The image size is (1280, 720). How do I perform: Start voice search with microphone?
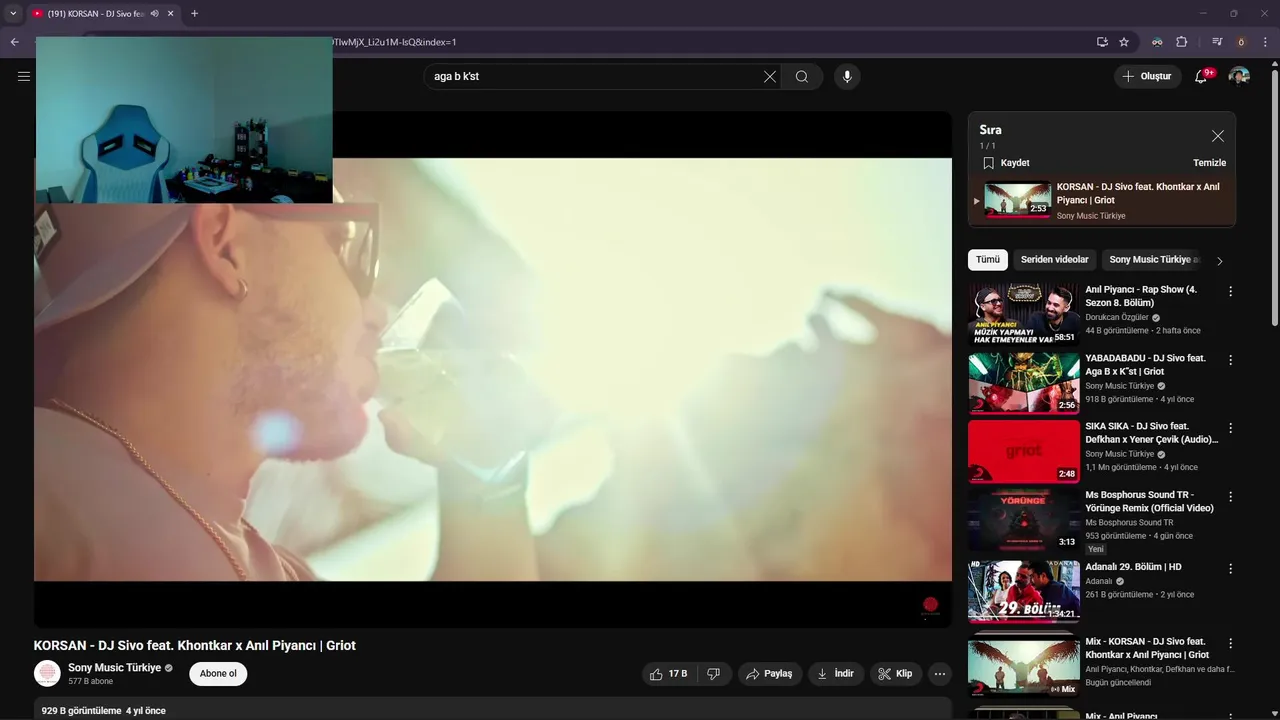(847, 76)
